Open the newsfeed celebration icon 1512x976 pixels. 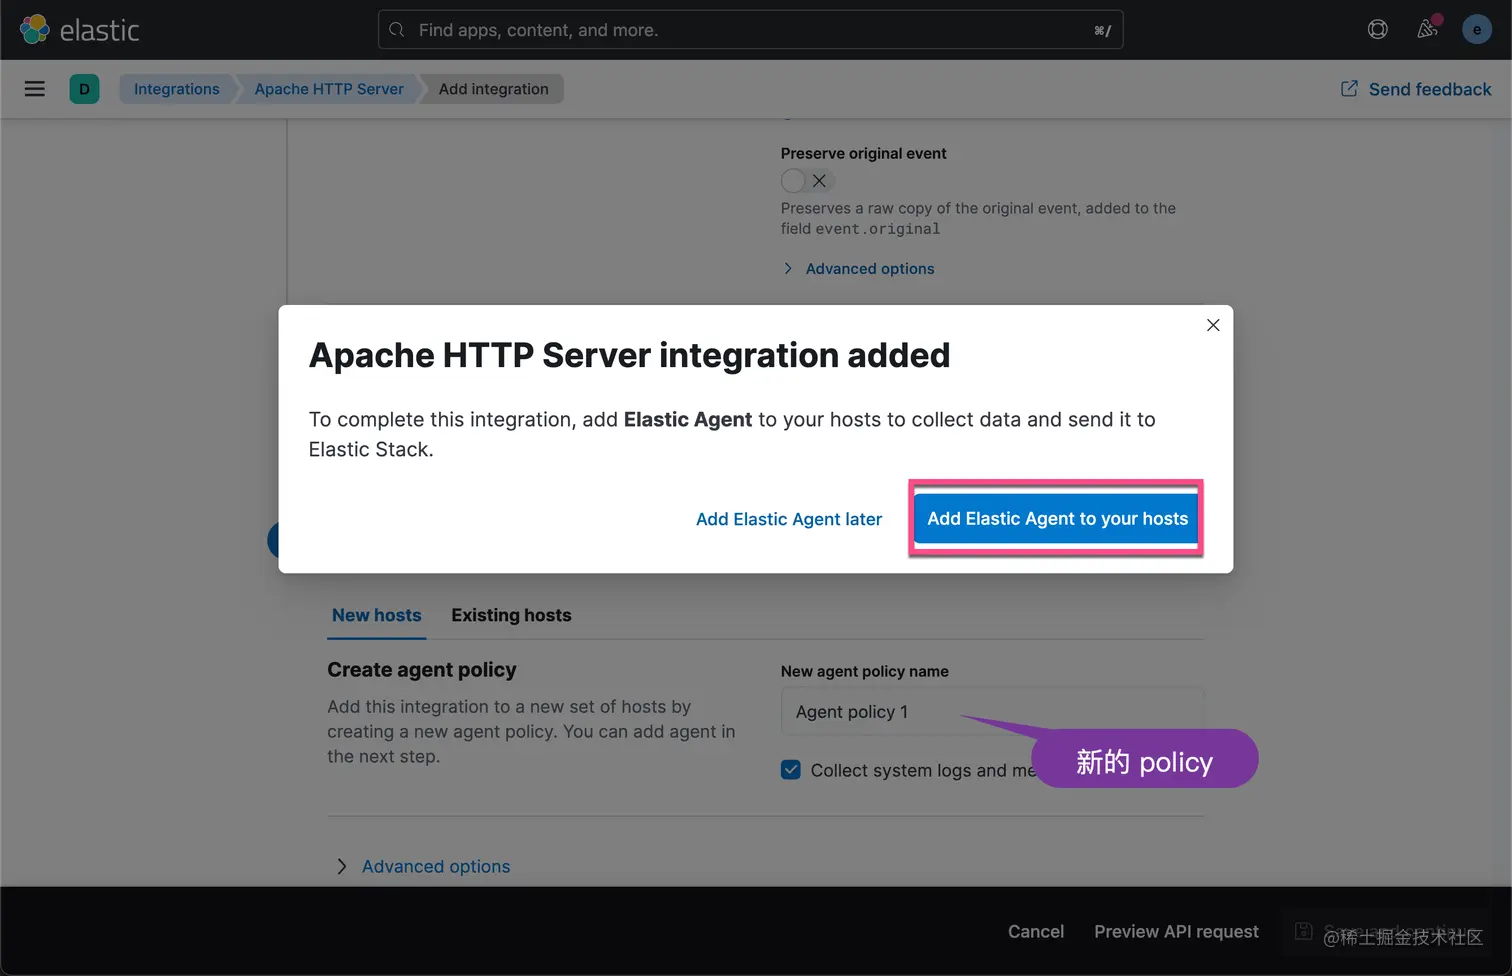point(1428,29)
